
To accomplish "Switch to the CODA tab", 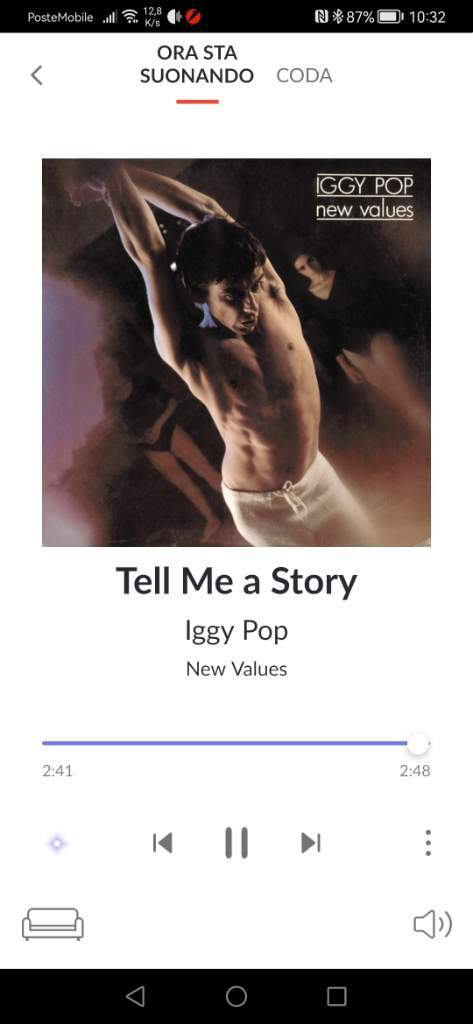I will point(304,76).
